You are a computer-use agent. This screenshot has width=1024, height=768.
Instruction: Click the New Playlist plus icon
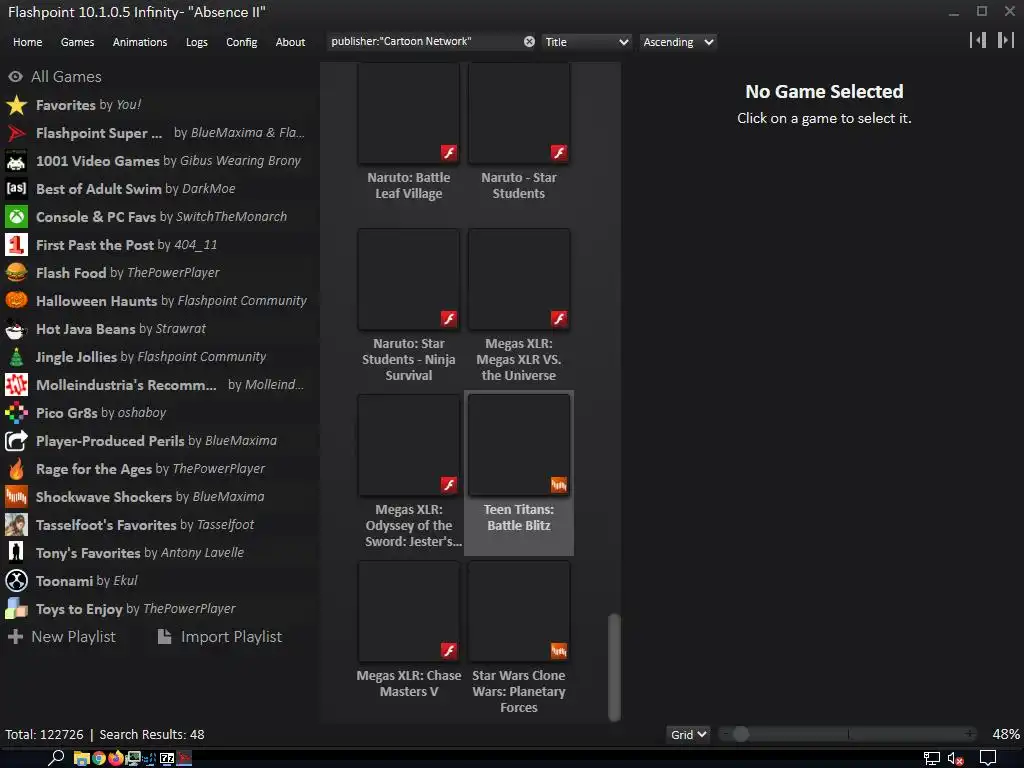(x=16, y=637)
